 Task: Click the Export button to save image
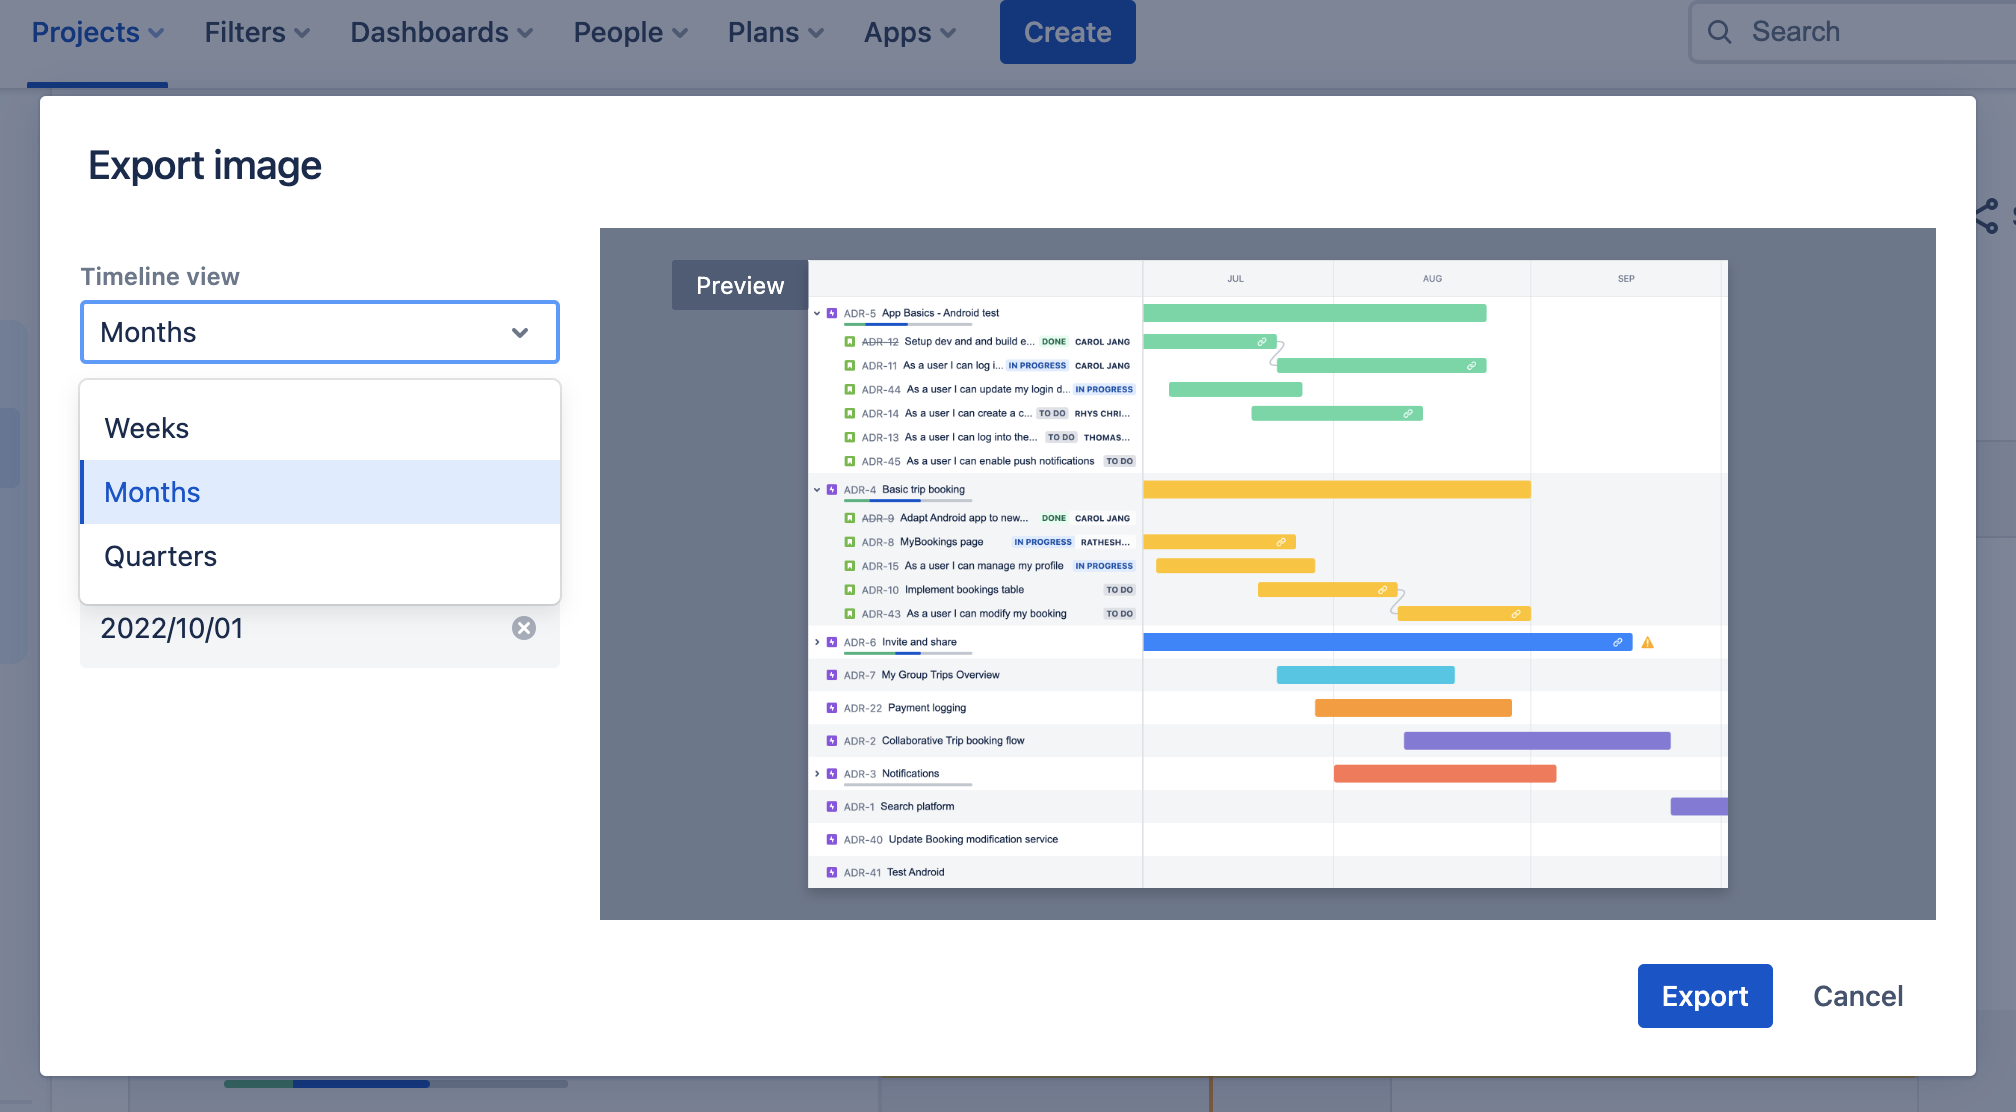pos(1705,996)
